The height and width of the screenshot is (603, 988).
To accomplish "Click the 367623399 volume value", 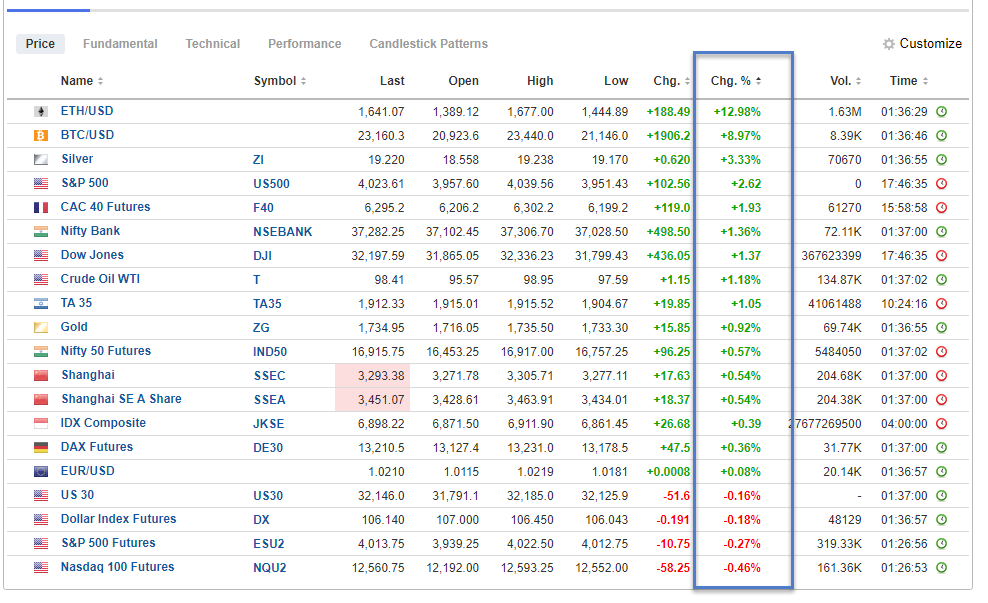I will pyautogui.click(x=831, y=256).
